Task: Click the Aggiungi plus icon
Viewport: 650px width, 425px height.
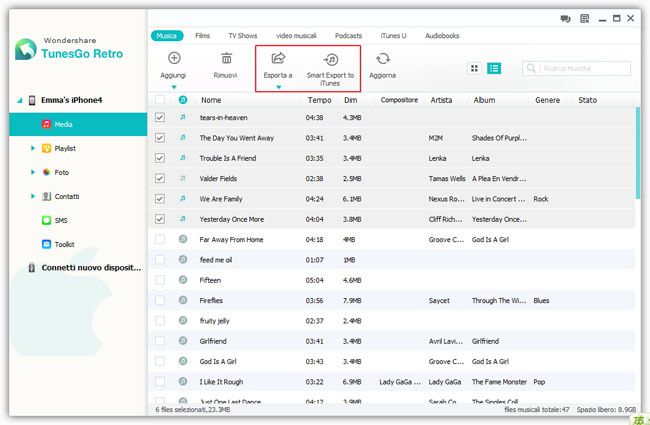Action: point(174,58)
